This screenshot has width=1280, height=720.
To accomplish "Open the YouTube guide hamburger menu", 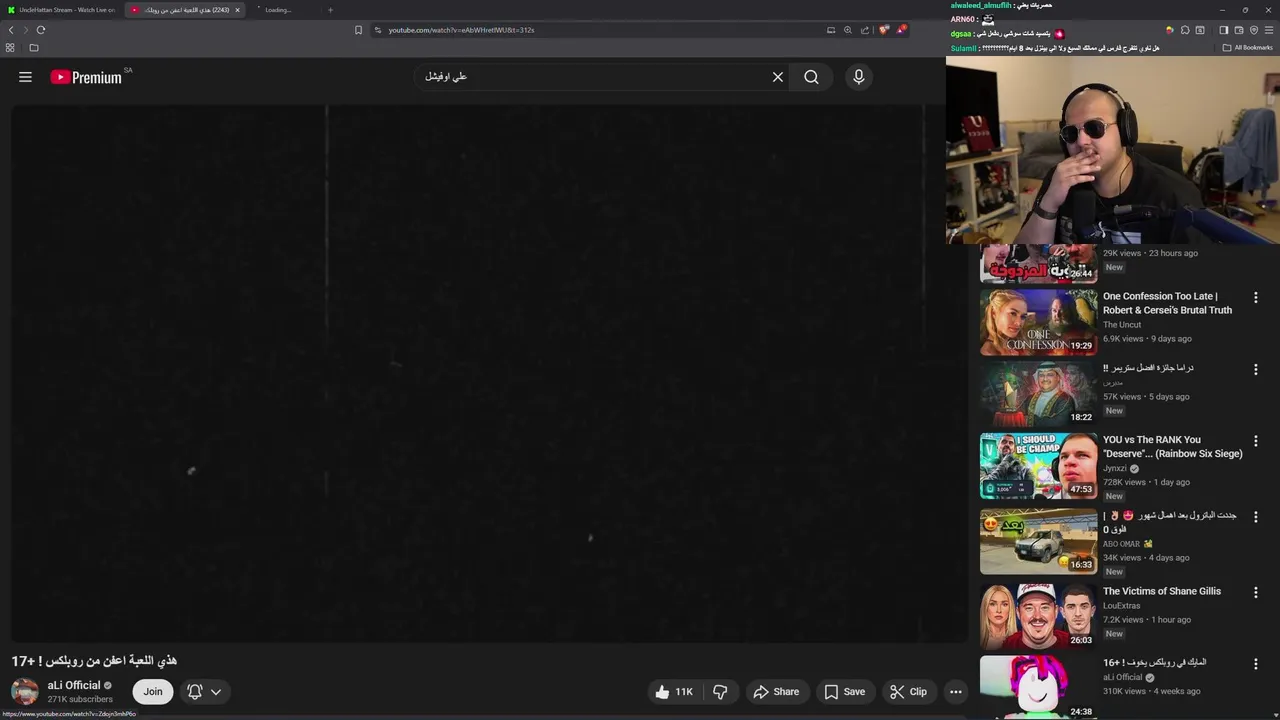I will pos(25,77).
